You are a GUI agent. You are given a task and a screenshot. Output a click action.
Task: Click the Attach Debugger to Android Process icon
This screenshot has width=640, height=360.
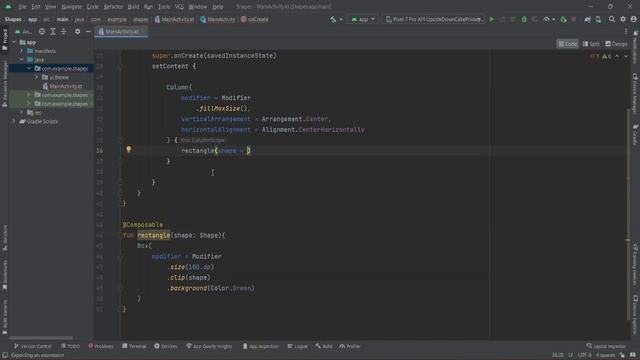563,19
